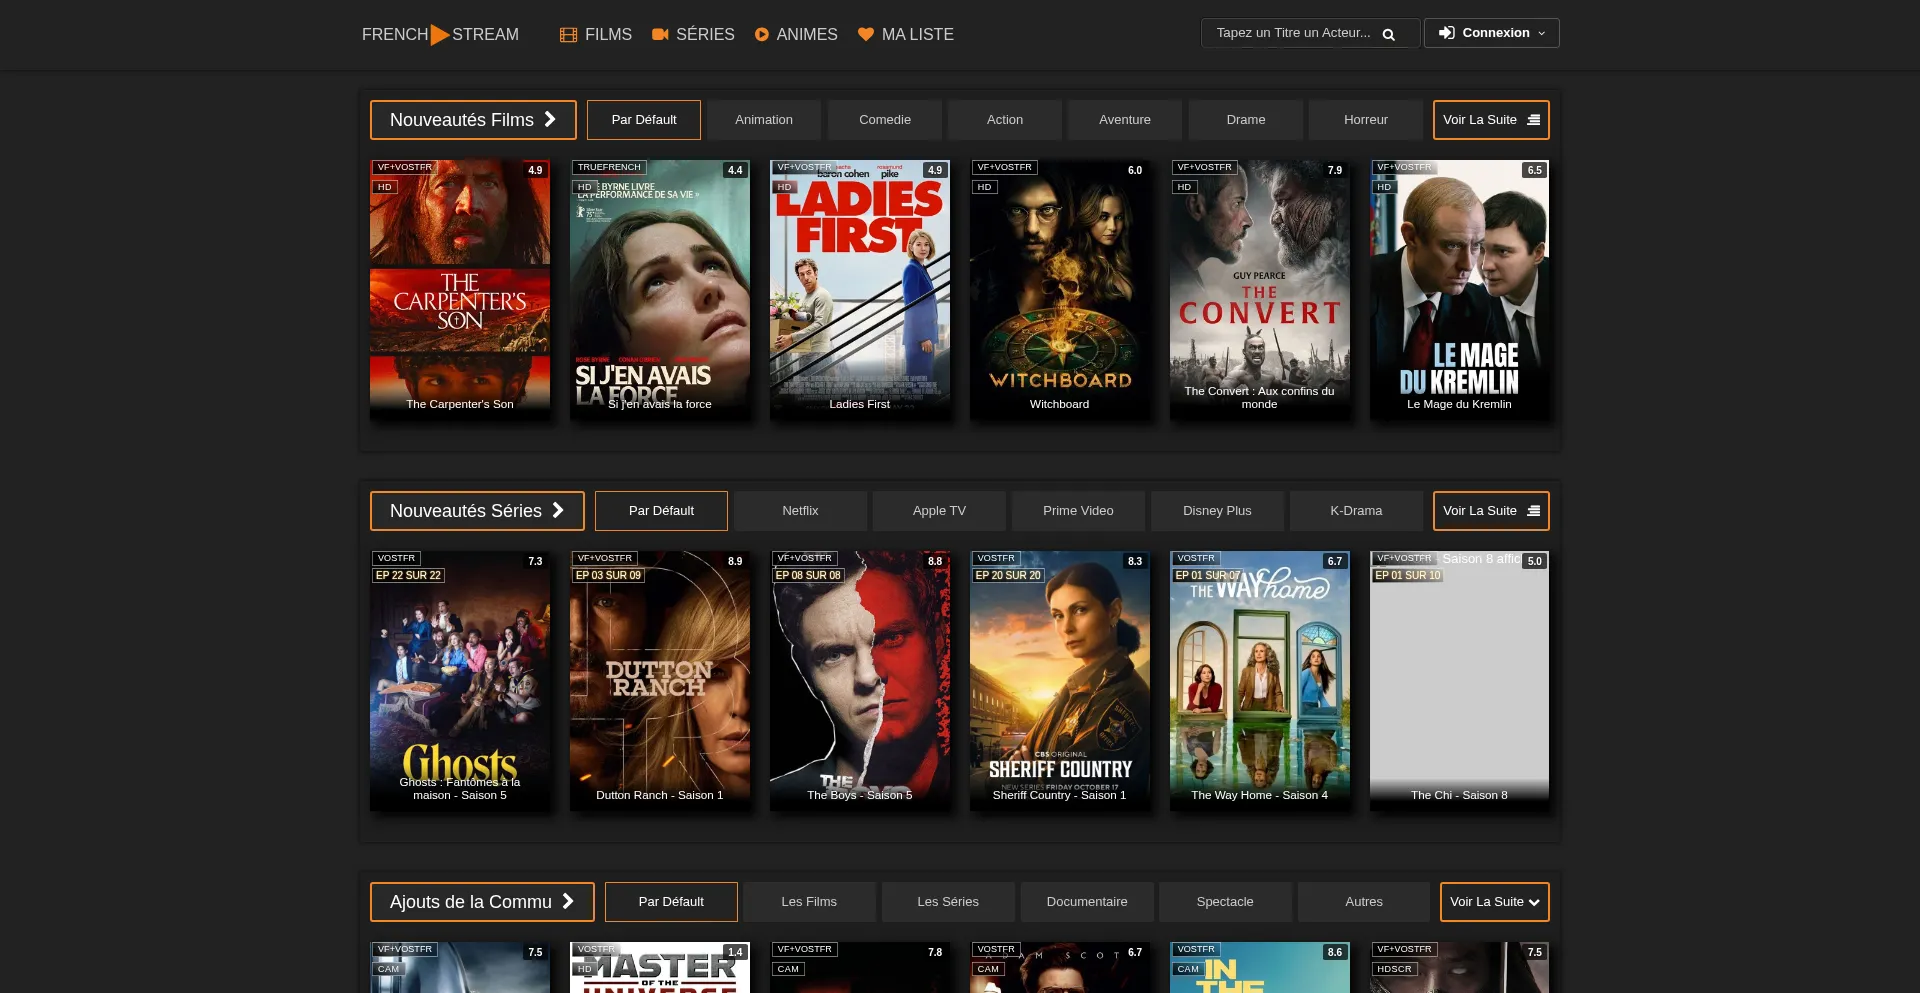Click the Connexion button
The image size is (1920, 993).
coord(1491,33)
